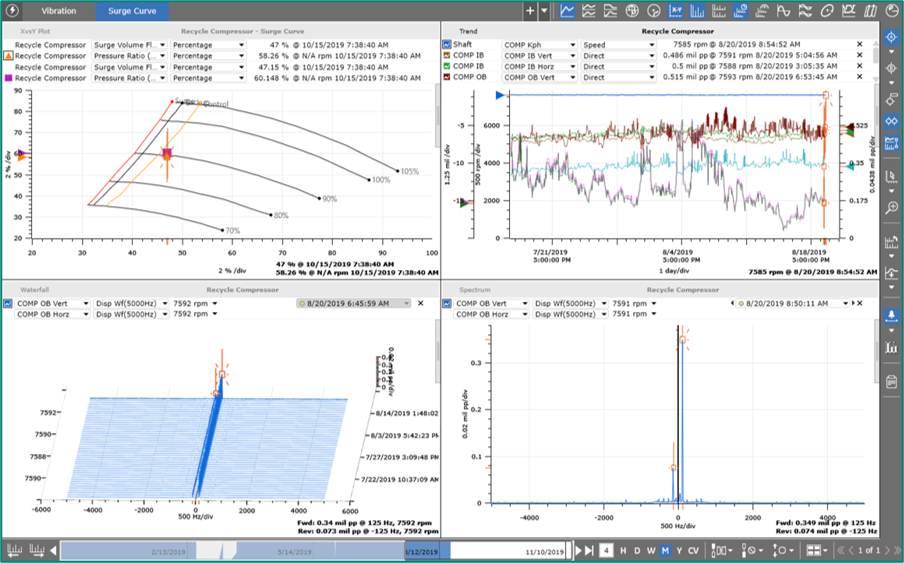Click the Orbit plot toolbar icon

[827, 10]
